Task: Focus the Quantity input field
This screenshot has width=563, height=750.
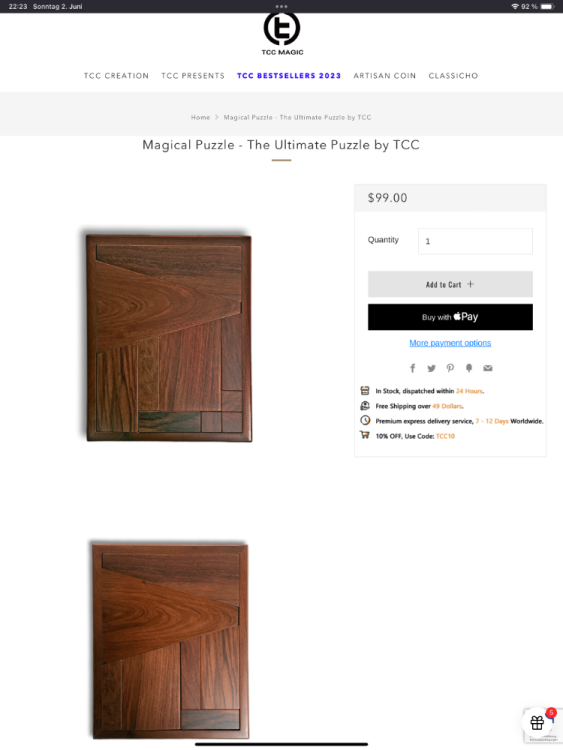Action: point(475,241)
